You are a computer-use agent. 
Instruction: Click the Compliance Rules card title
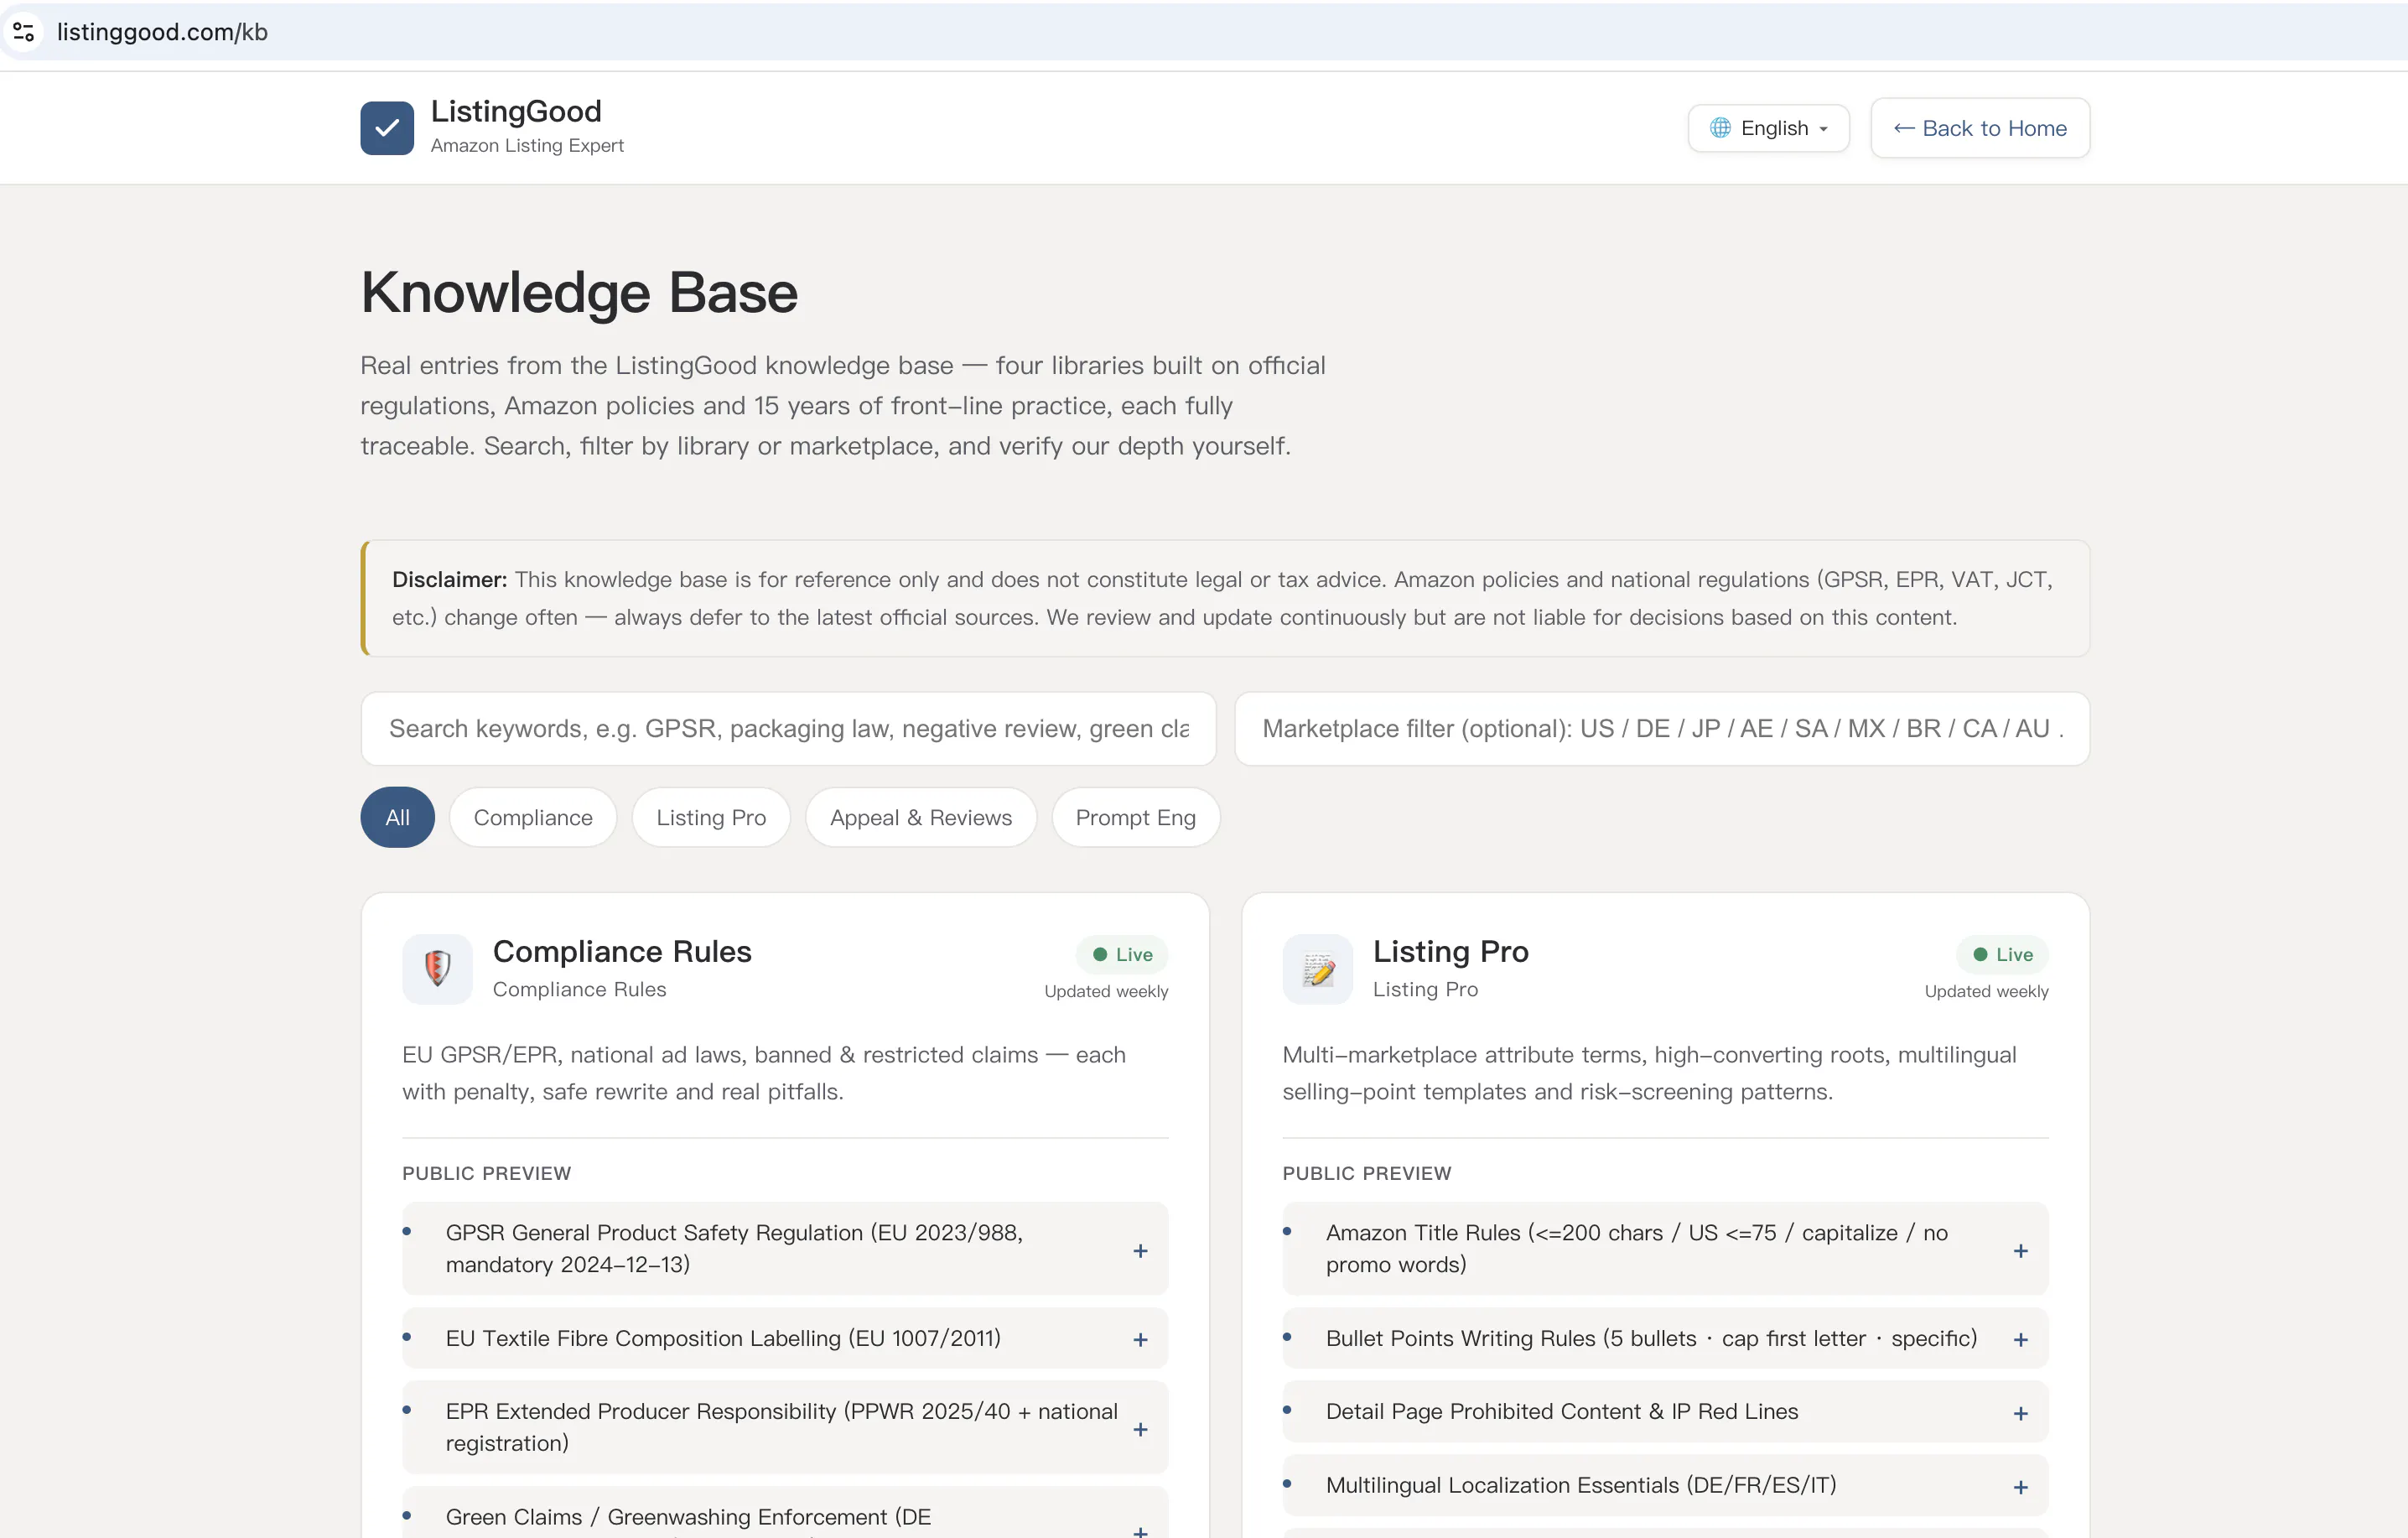click(x=622, y=952)
